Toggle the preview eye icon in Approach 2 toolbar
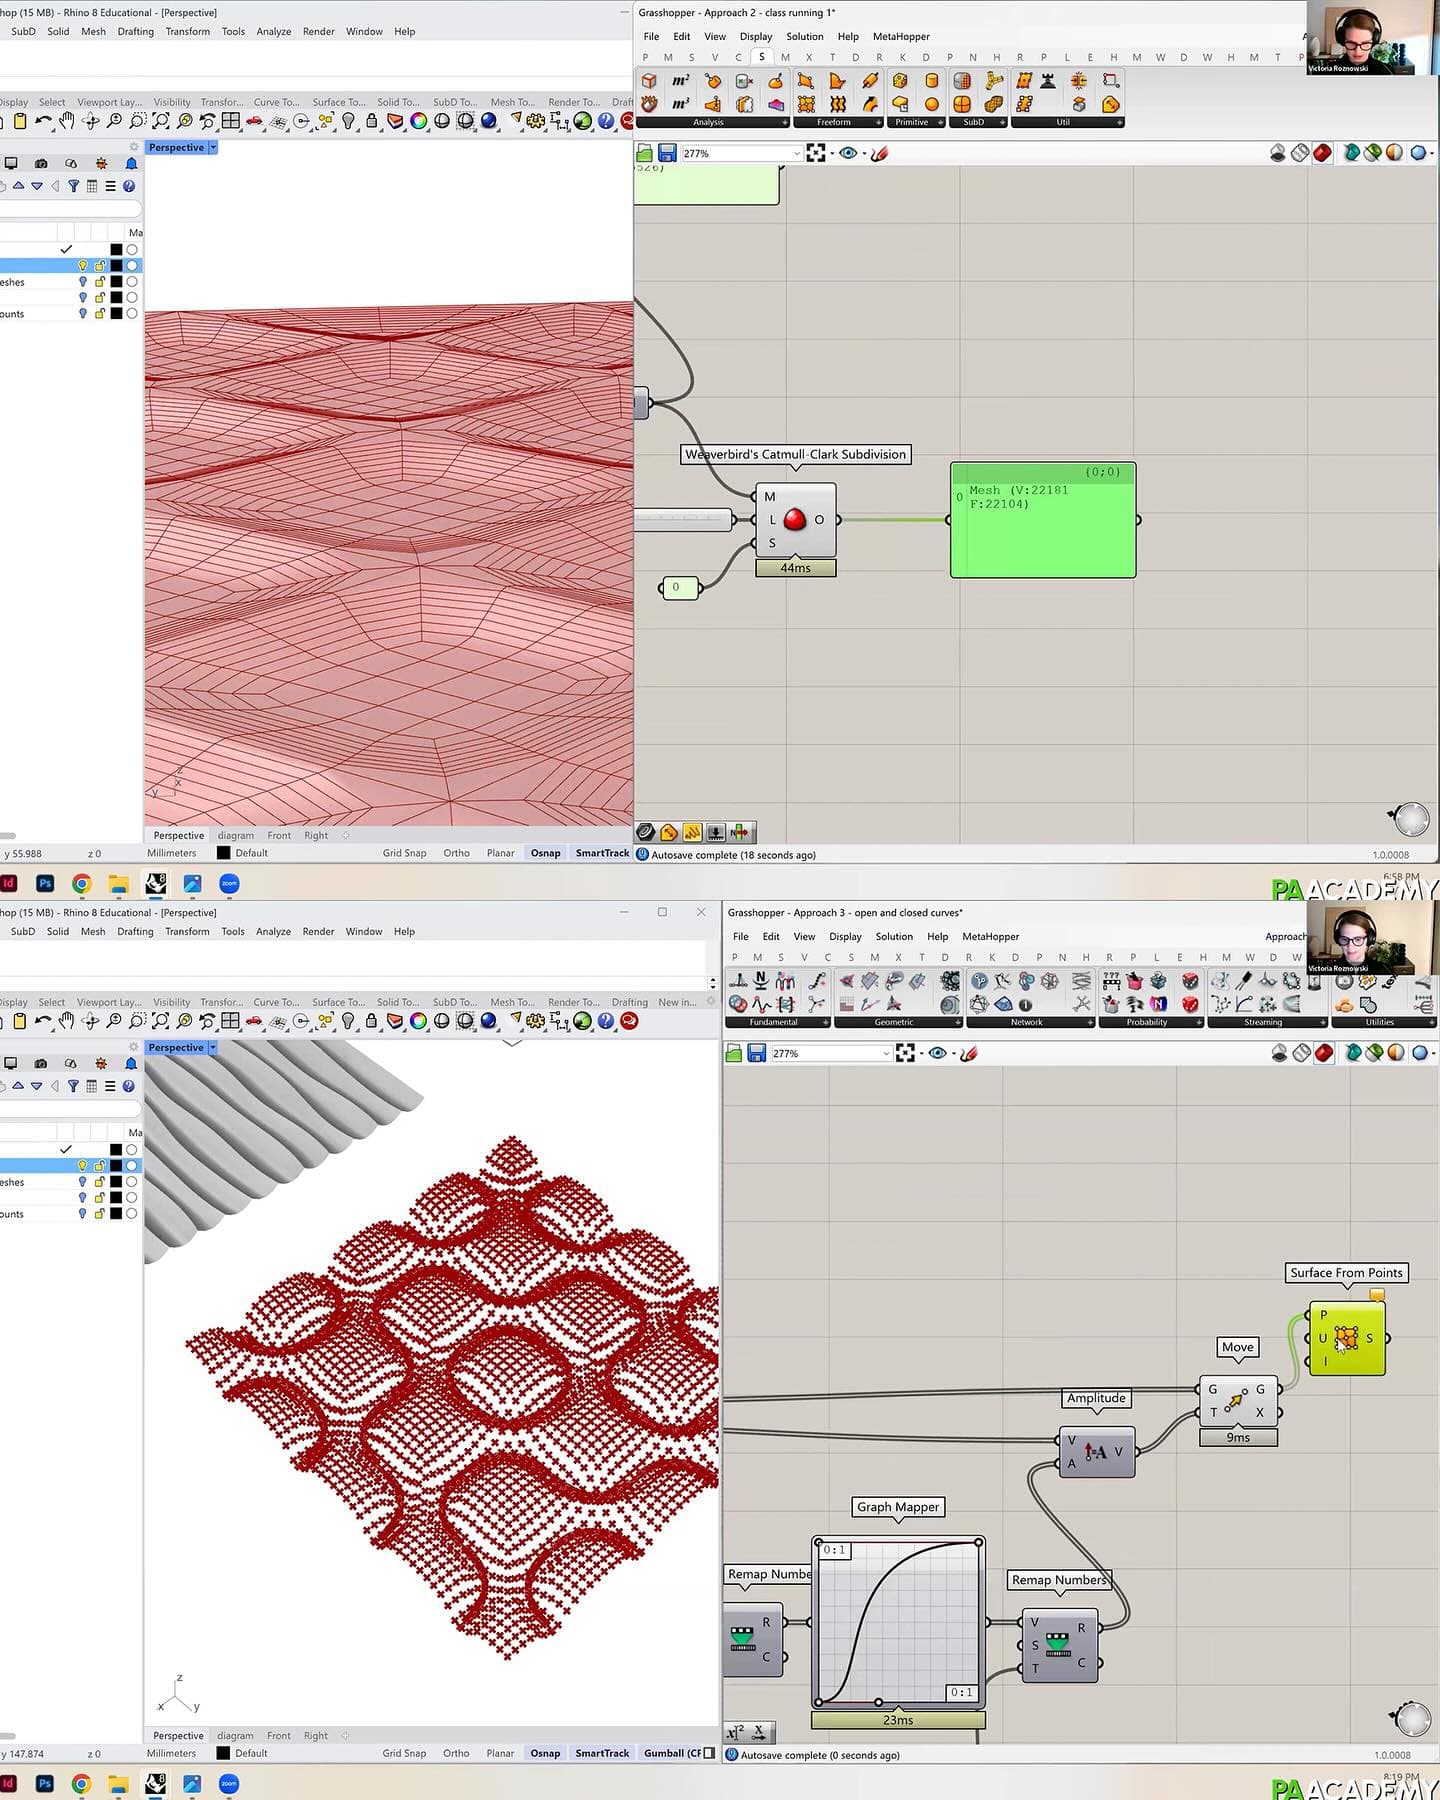This screenshot has width=1440, height=1800. (x=848, y=153)
